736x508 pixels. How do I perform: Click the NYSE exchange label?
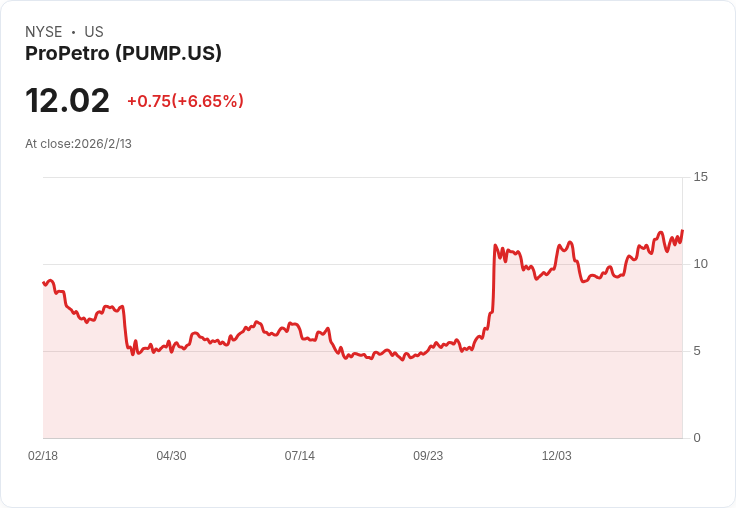click(44, 32)
